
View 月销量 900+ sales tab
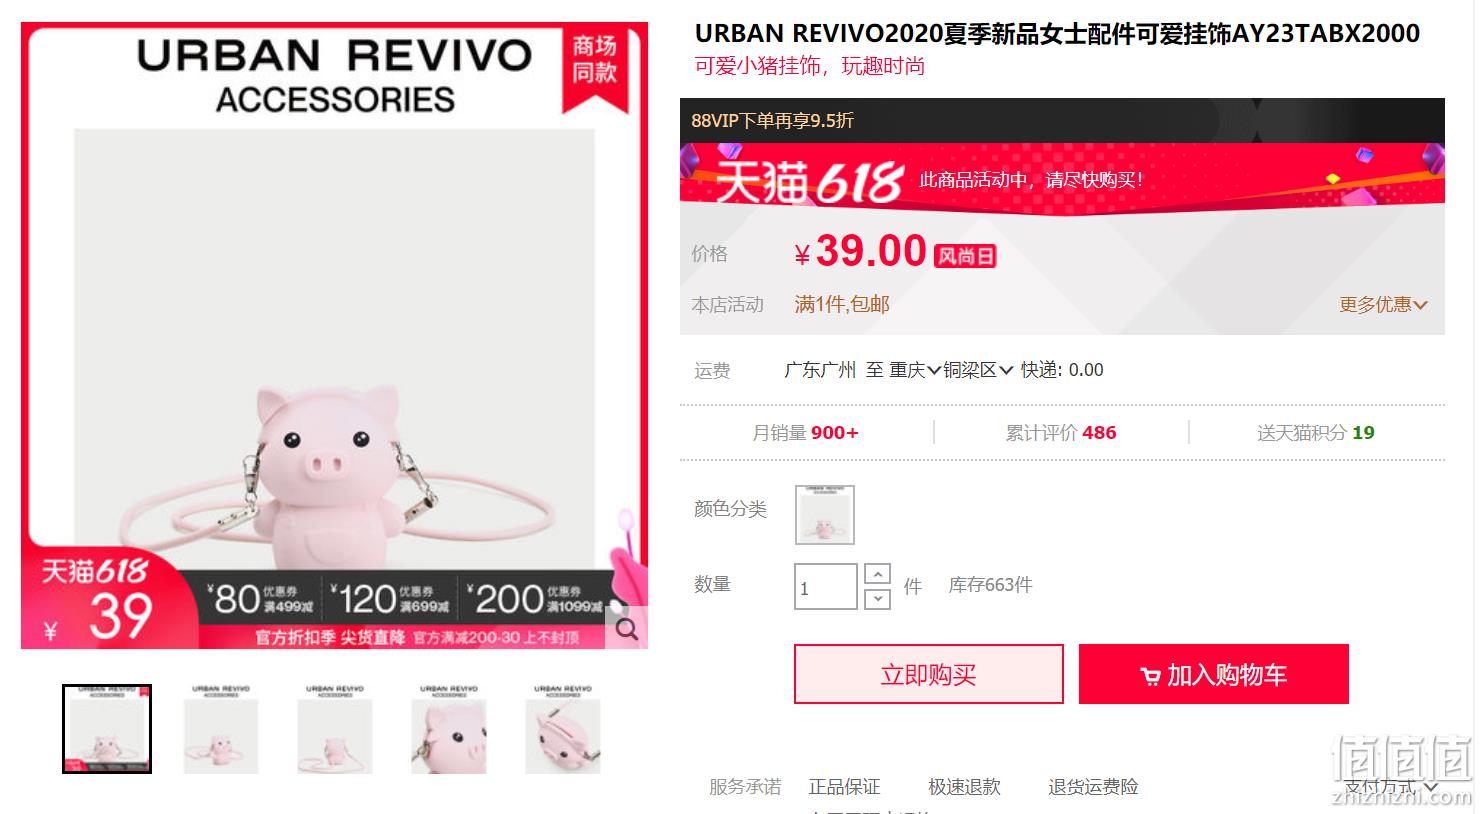point(806,432)
